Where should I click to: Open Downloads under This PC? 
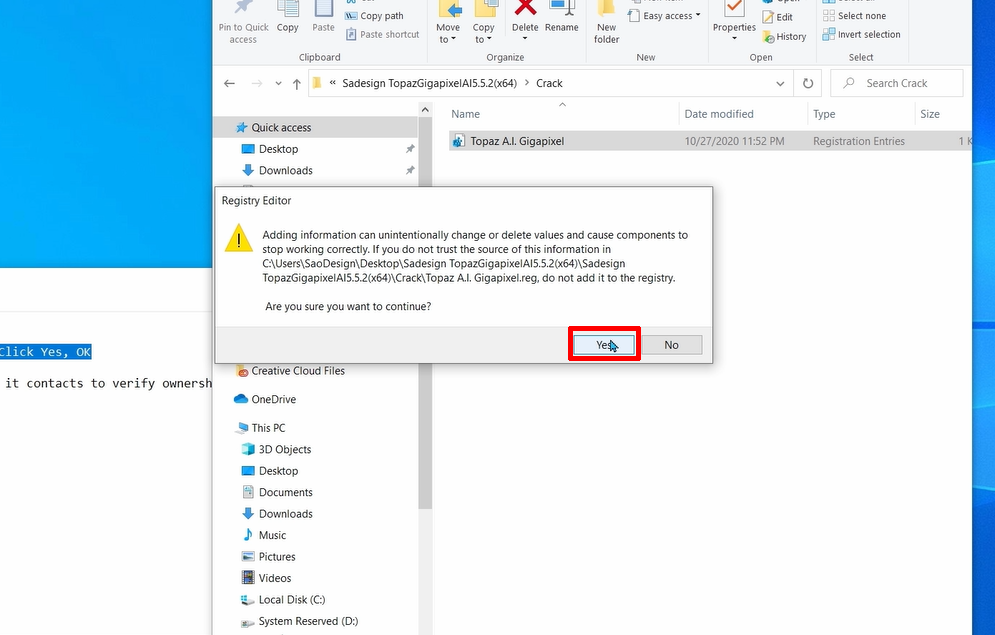pos(286,514)
